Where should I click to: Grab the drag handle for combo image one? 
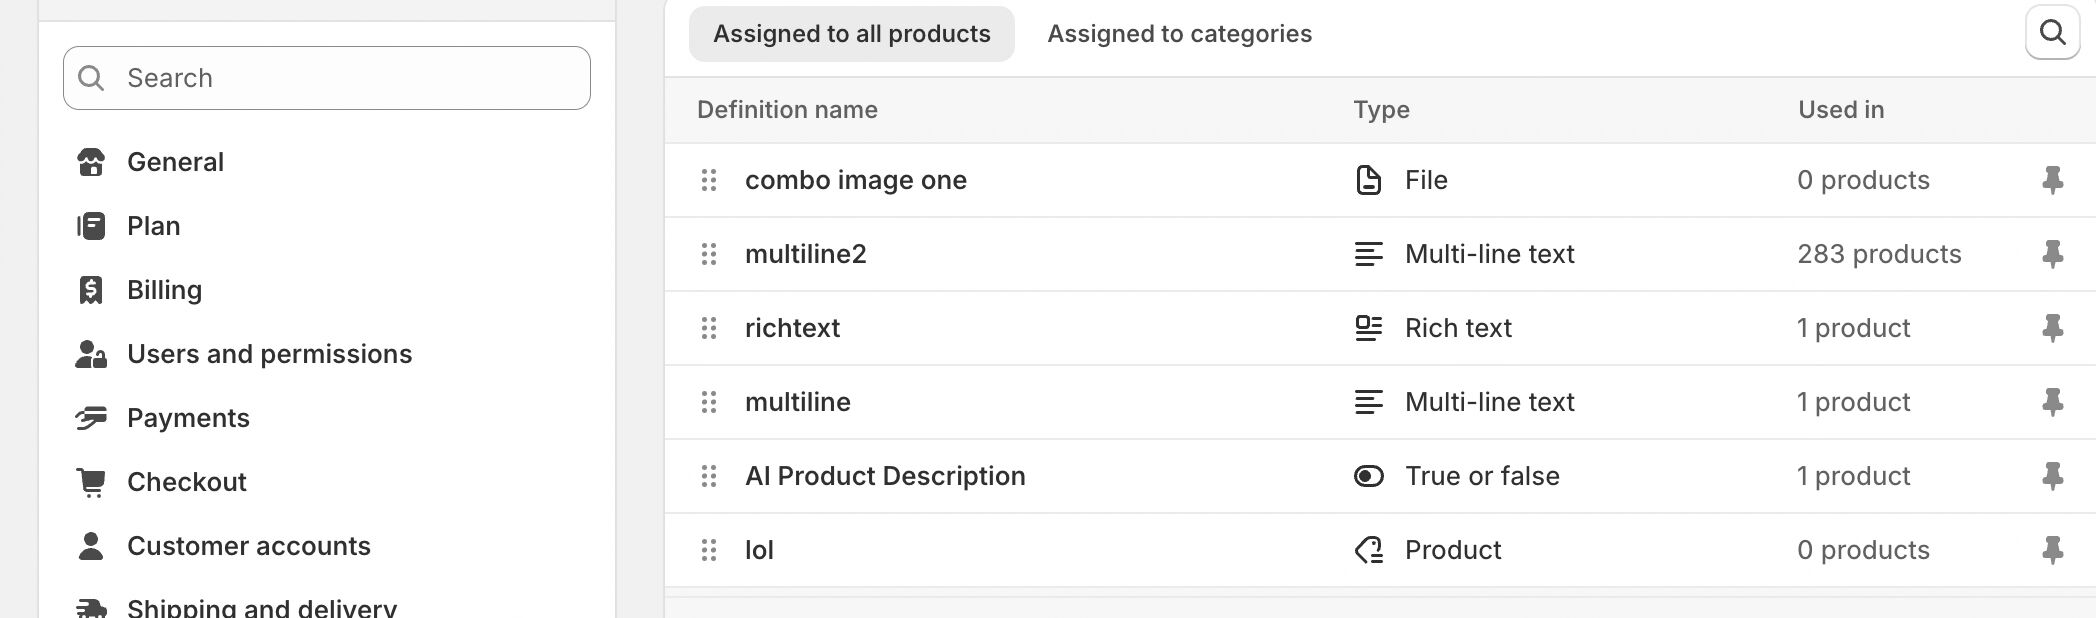coord(709,180)
